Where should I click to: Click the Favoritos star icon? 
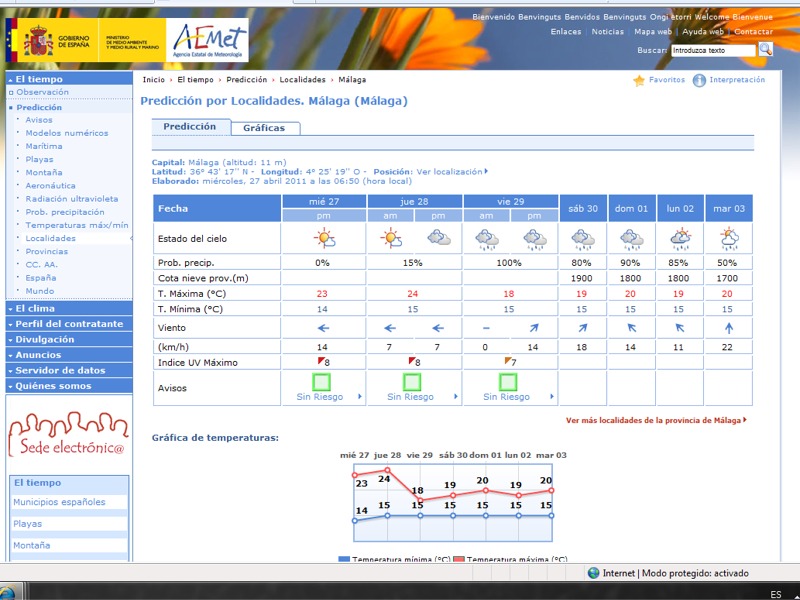(x=639, y=80)
